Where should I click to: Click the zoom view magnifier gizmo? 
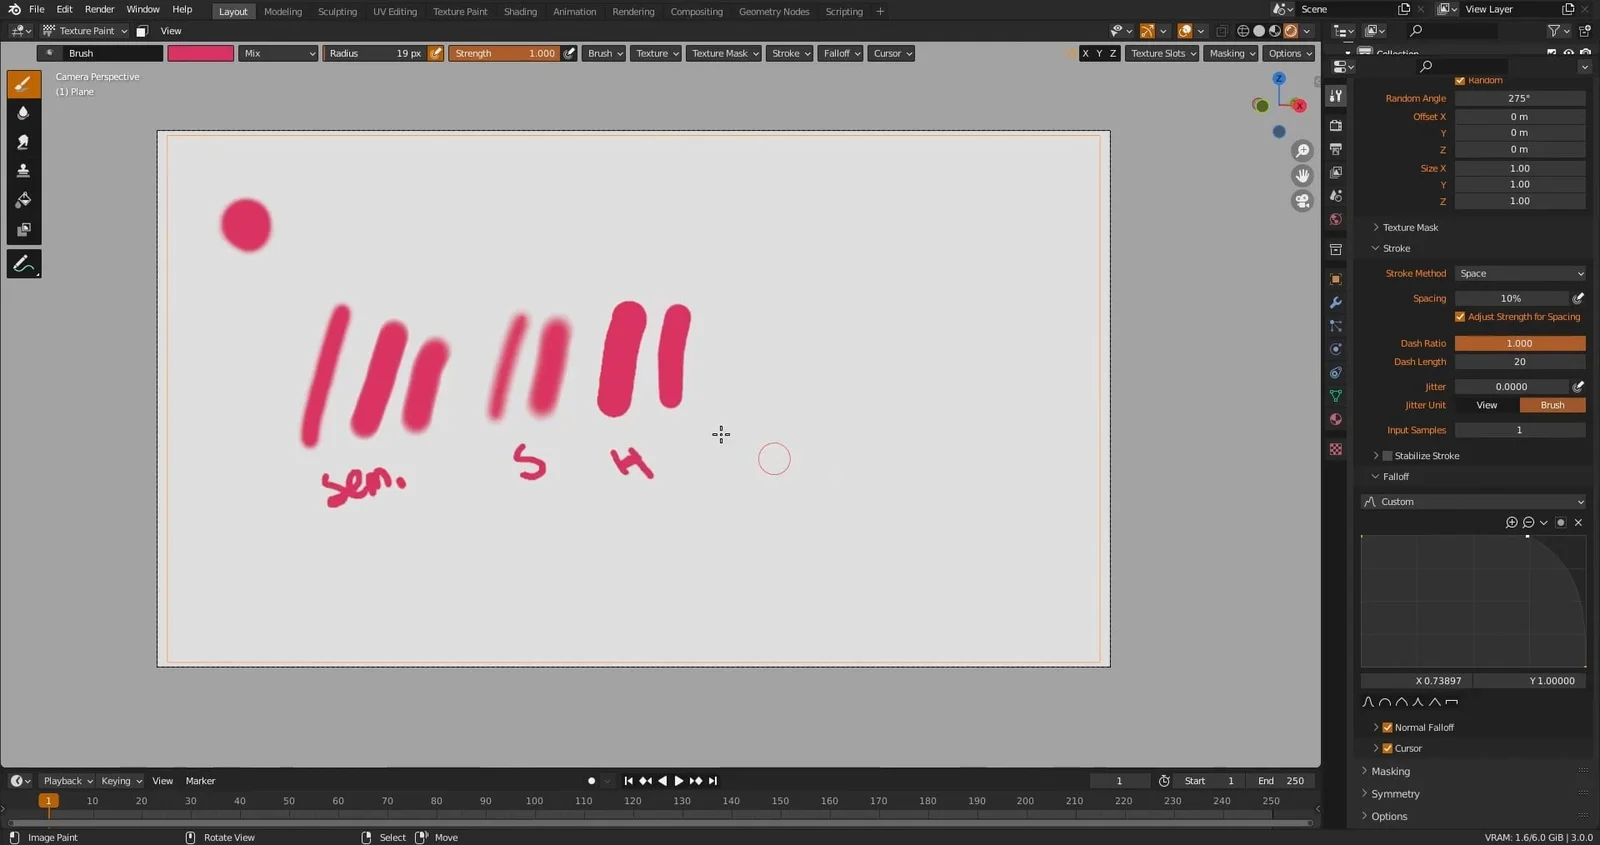click(x=1302, y=151)
